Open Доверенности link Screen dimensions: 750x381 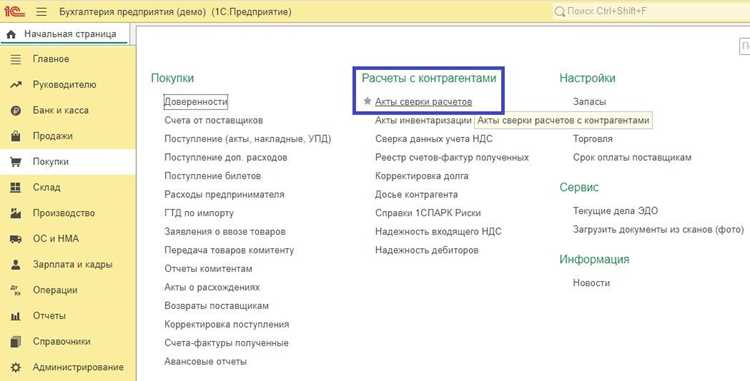coord(196,102)
